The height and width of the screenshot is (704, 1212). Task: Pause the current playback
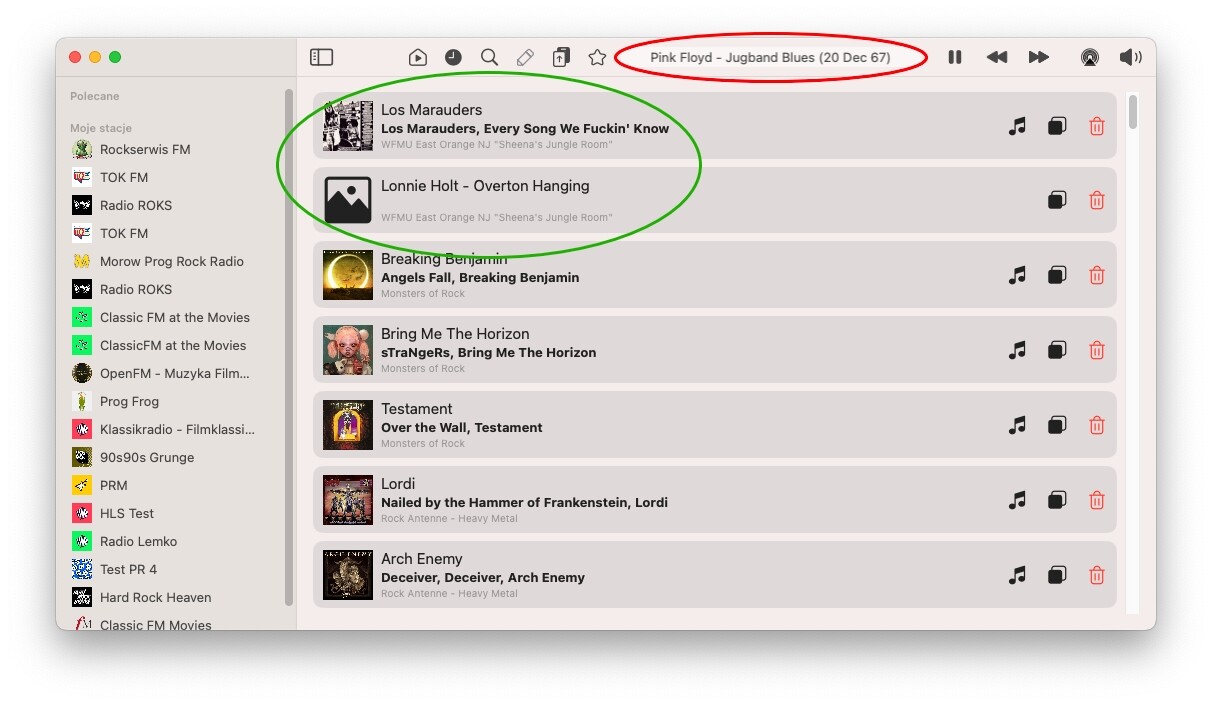(955, 57)
